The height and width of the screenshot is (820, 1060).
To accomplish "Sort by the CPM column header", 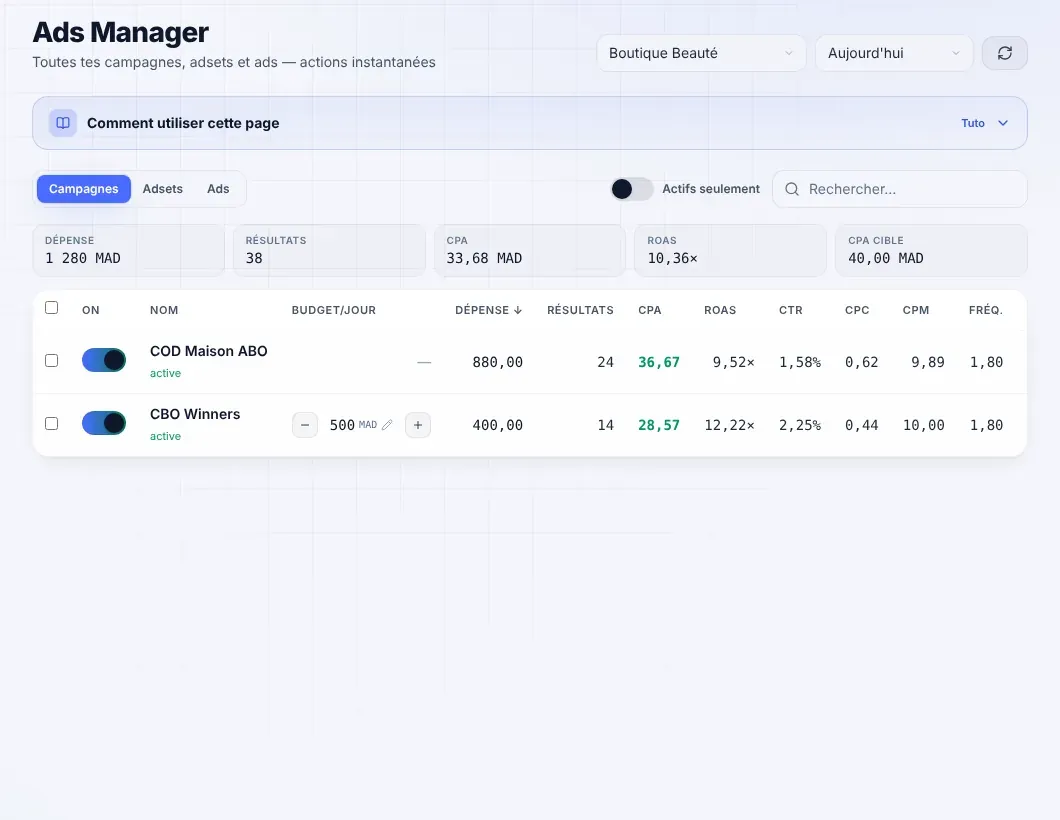I will 916,310.
